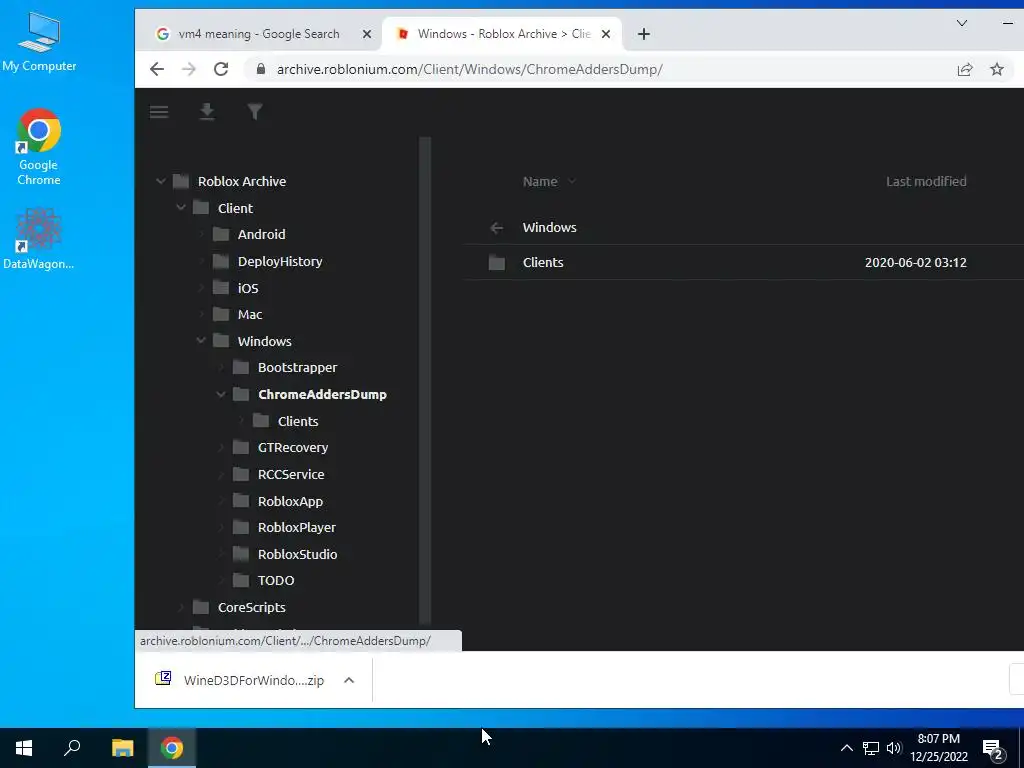
Task: Open the Windows Start menu
Action: click(x=24, y=748)
